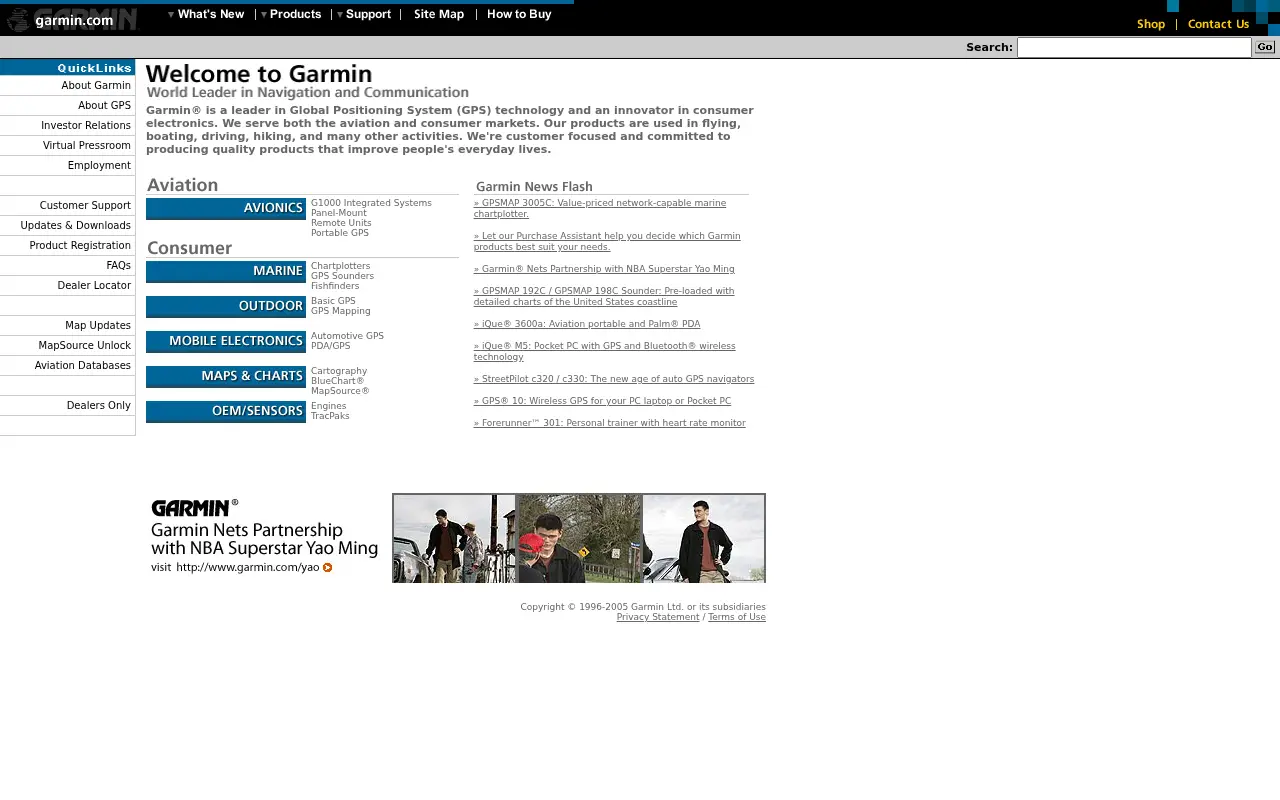Click the Go search button
The width and height of the screenshot is (1280, 800).
[1265, 47]
